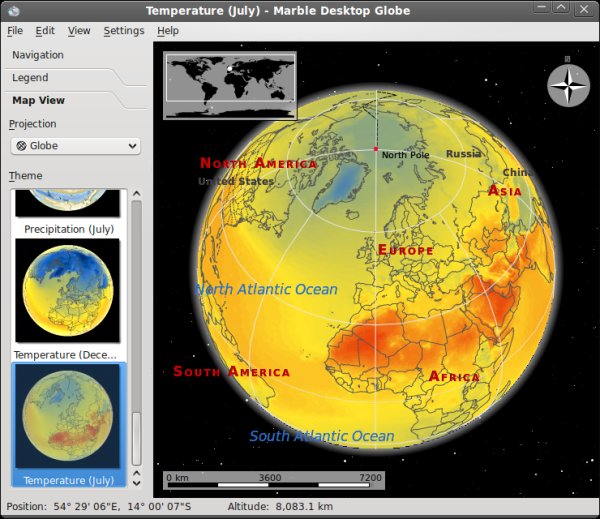Click the distance scale bar

coord(274,481)
